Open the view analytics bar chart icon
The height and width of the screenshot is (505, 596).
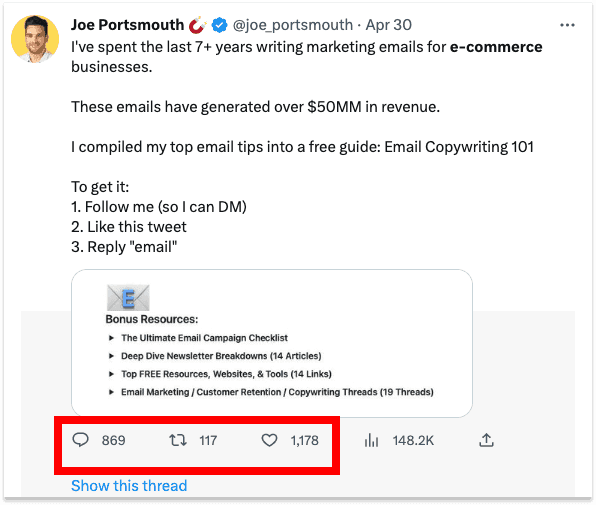[x=371, y=440]
